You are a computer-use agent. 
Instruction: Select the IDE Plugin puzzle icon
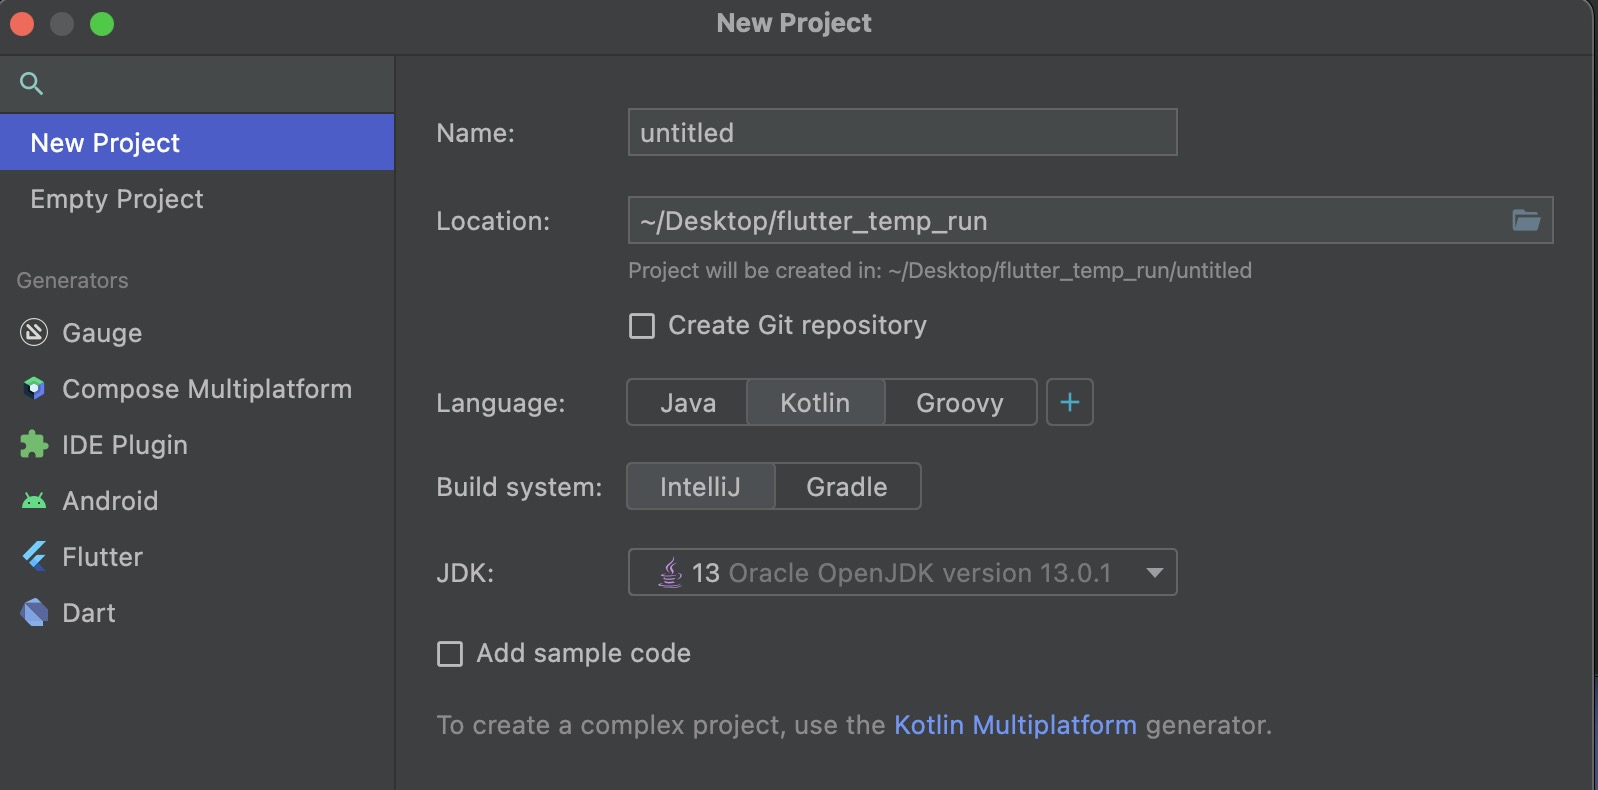[x=34, y=445]
